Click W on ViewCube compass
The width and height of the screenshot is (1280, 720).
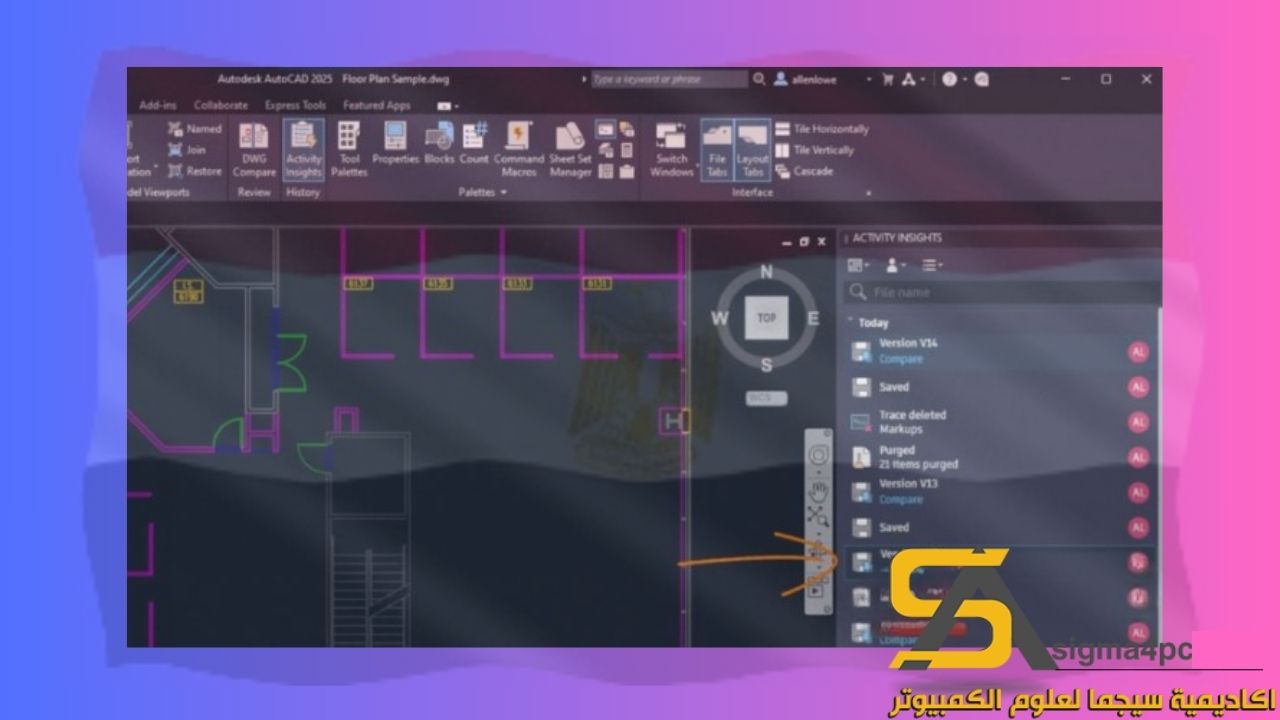(x=719, y=319)
